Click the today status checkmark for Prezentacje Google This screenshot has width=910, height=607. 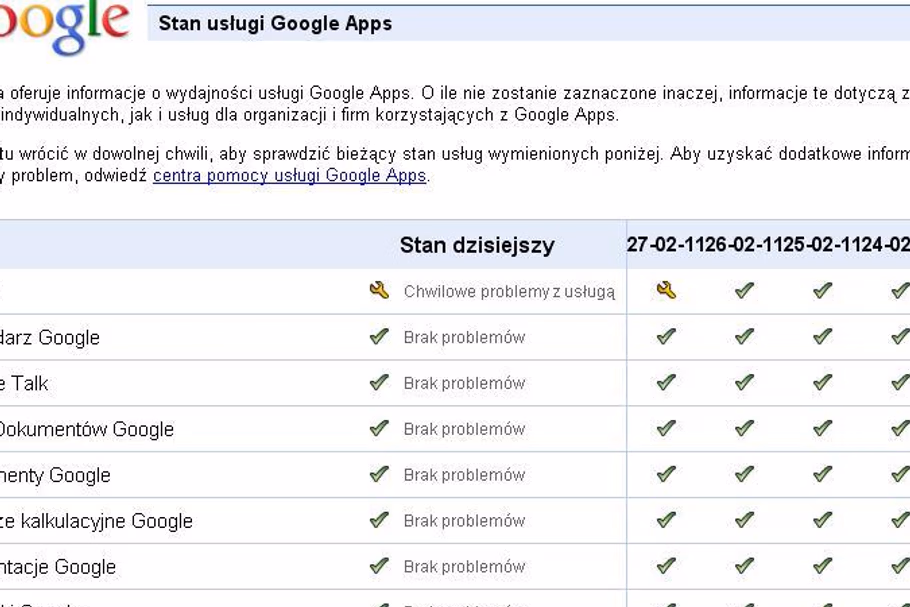tap(378, 566)
